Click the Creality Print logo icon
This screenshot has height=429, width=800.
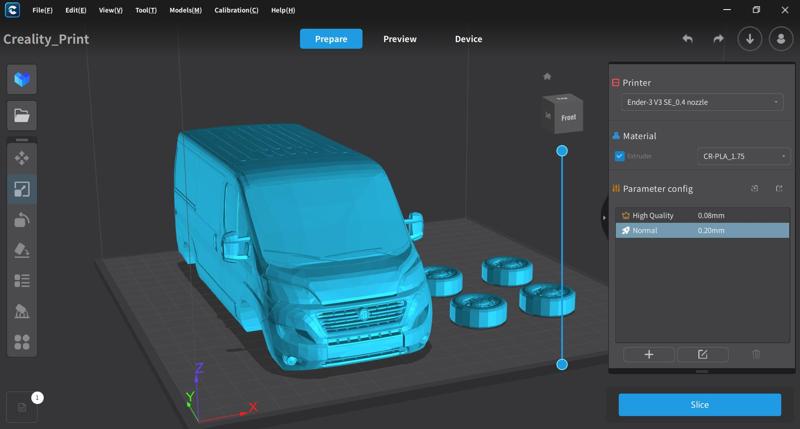pyautogui.click(x=12, y=10)
